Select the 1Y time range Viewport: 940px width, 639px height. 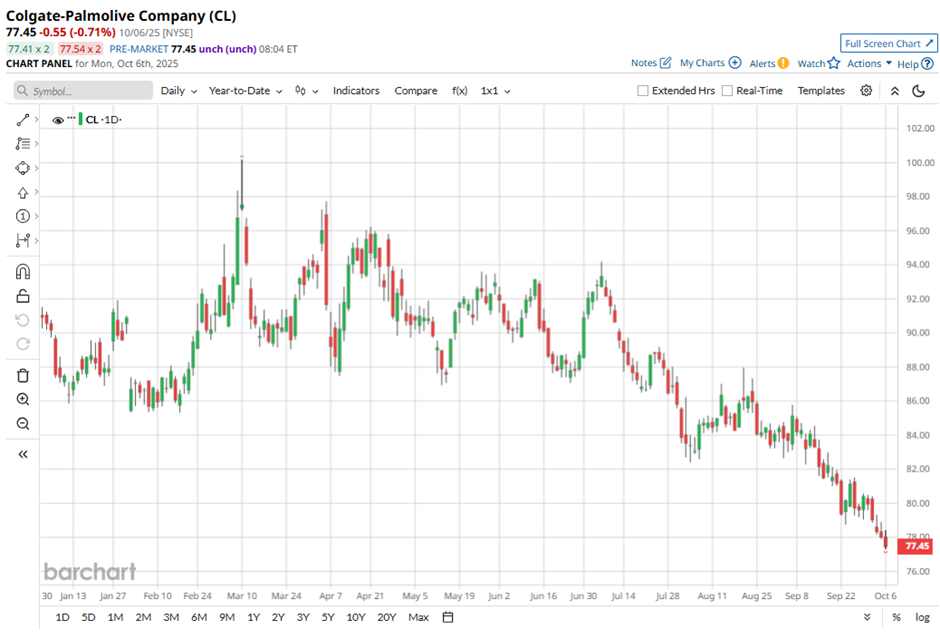point(254,617)
